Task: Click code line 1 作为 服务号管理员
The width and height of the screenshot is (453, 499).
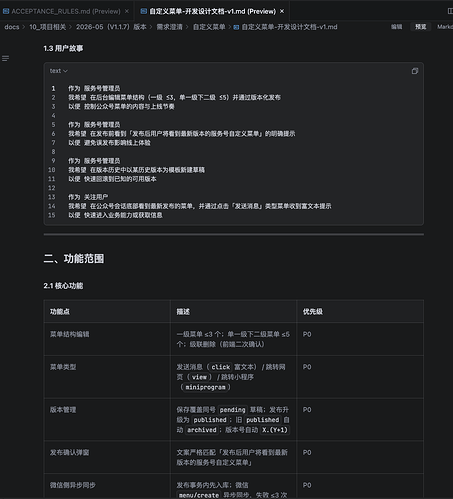Action: pos(94,88)
